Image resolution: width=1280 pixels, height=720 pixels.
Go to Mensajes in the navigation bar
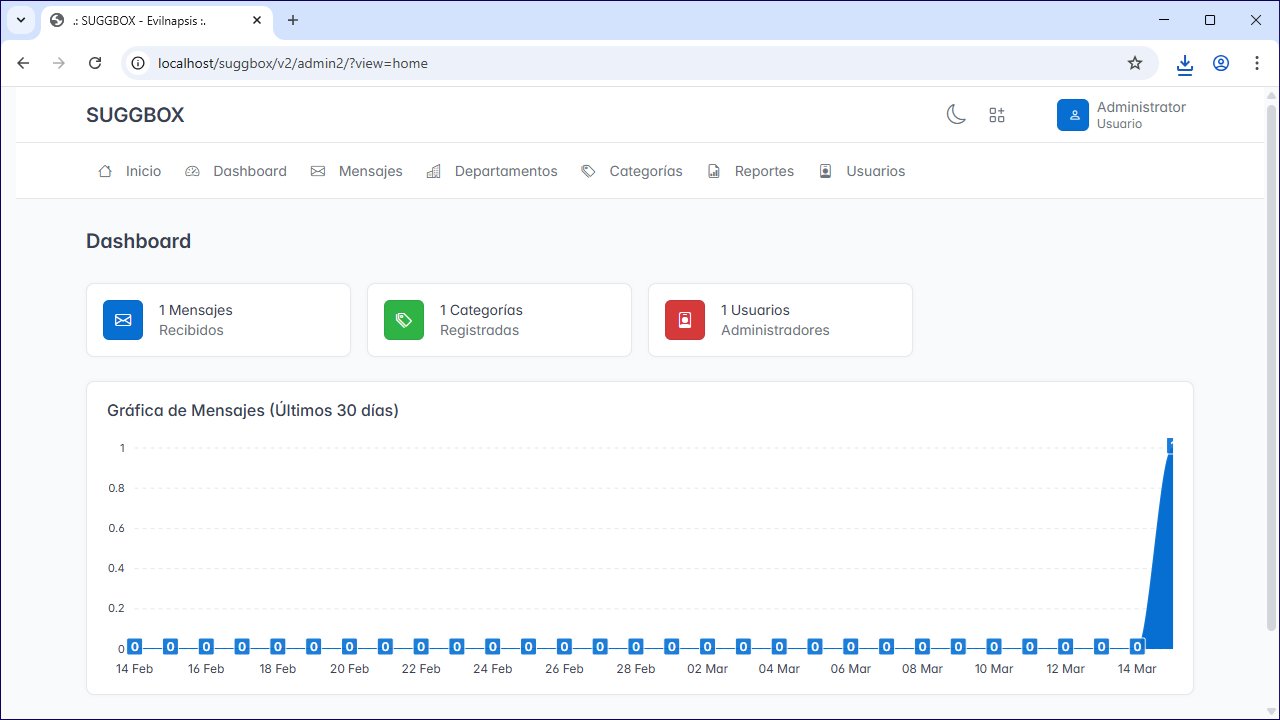tap(356, 171)
